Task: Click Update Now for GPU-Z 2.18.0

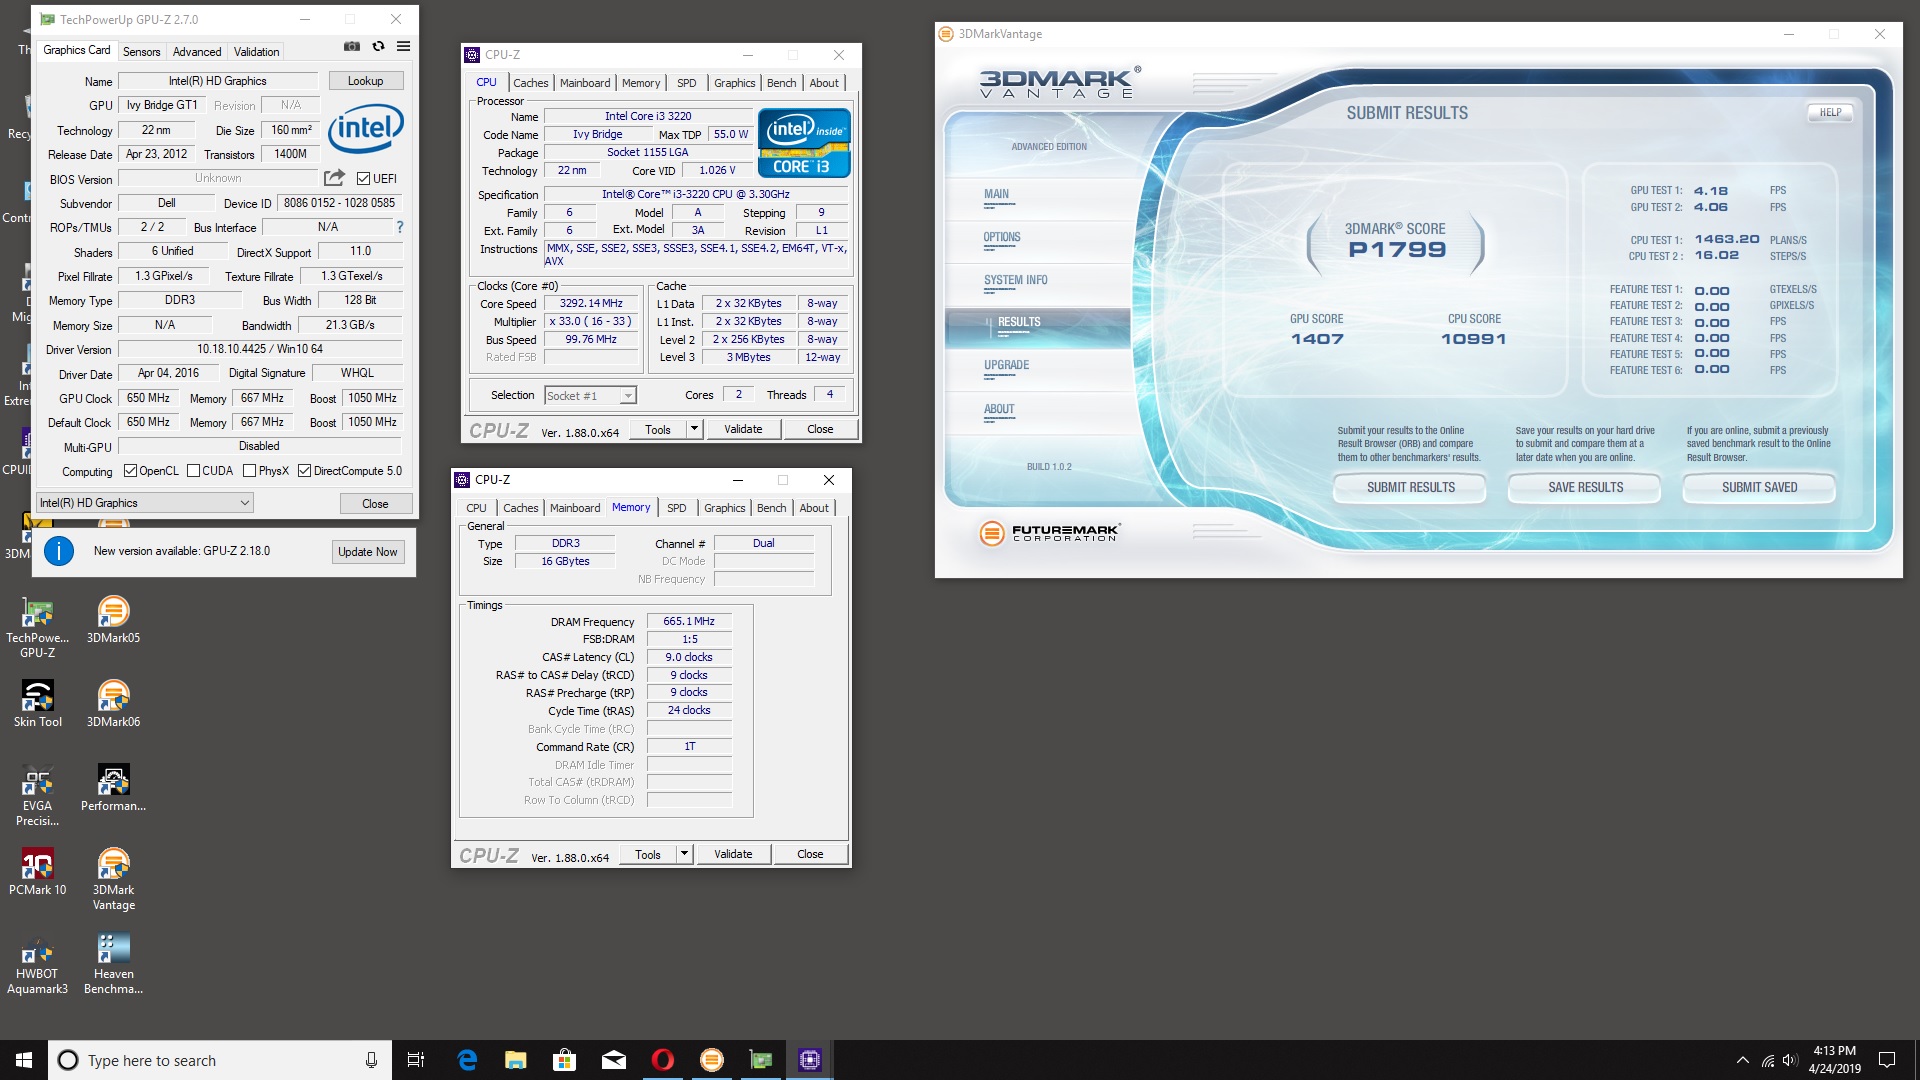Action: click(368, 552)
